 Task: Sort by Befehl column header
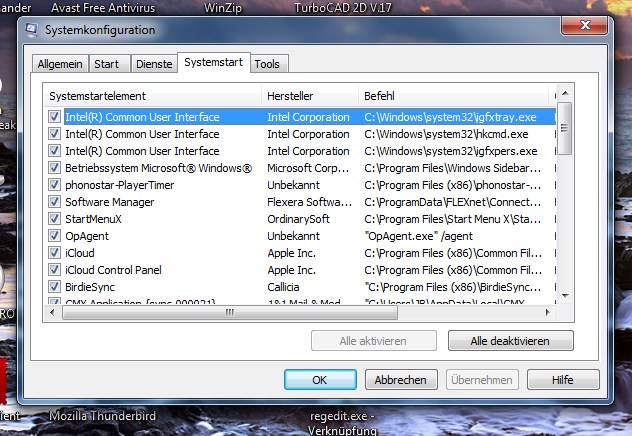(454, 96)
